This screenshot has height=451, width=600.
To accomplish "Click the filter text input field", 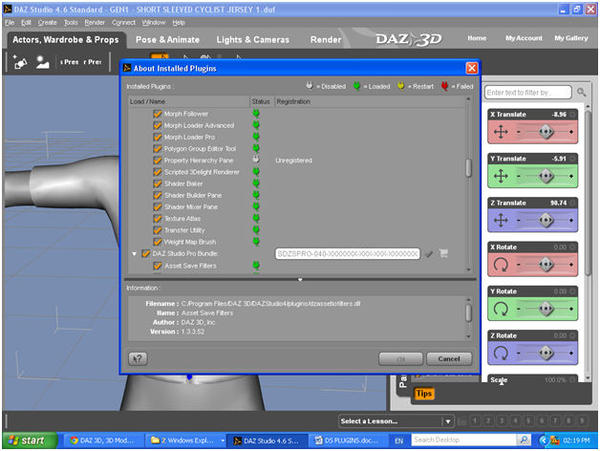I will coord(528,92).
